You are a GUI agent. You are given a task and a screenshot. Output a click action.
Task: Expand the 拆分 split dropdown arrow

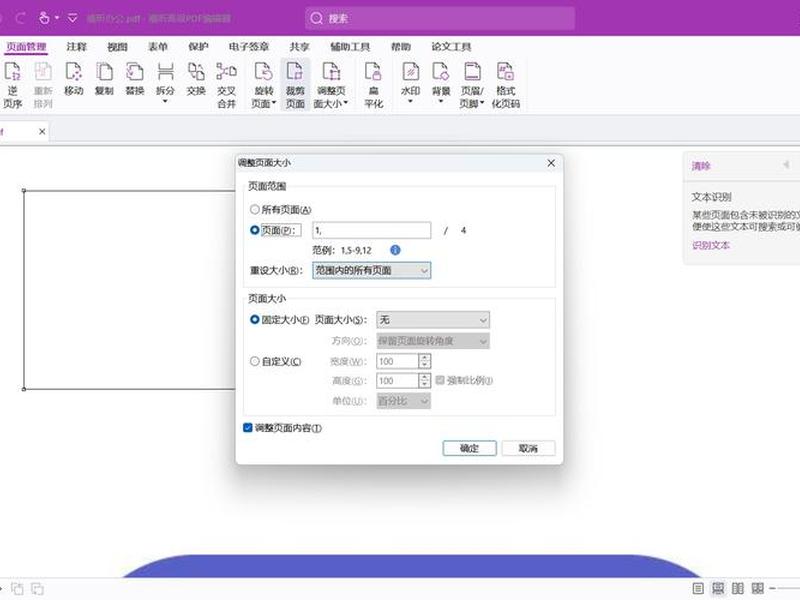pyautogui.click(x=165, y=102)
